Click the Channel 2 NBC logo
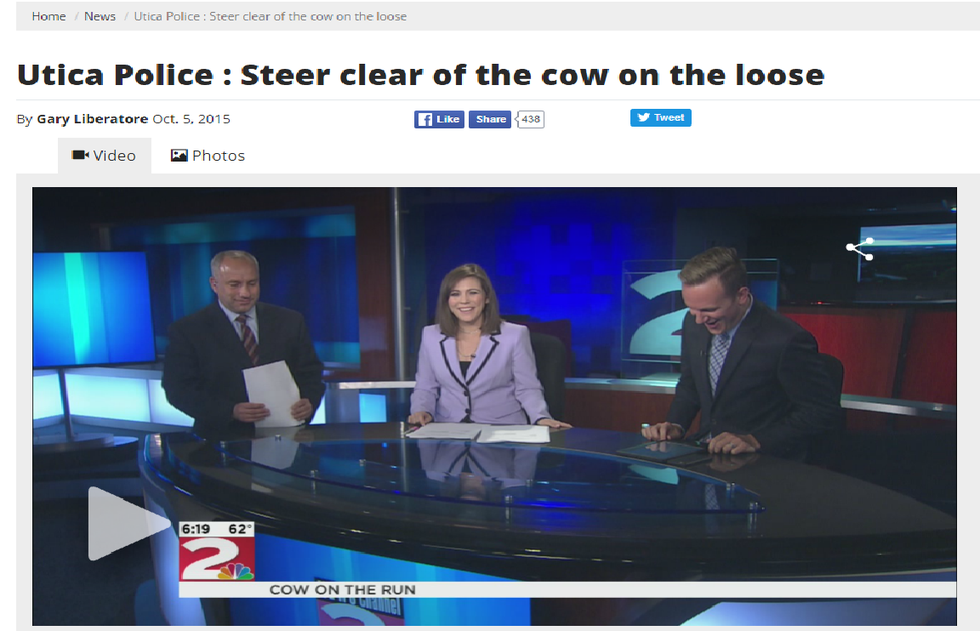The image size is (980, 631). pyautogui.click(x=217, y=558)
